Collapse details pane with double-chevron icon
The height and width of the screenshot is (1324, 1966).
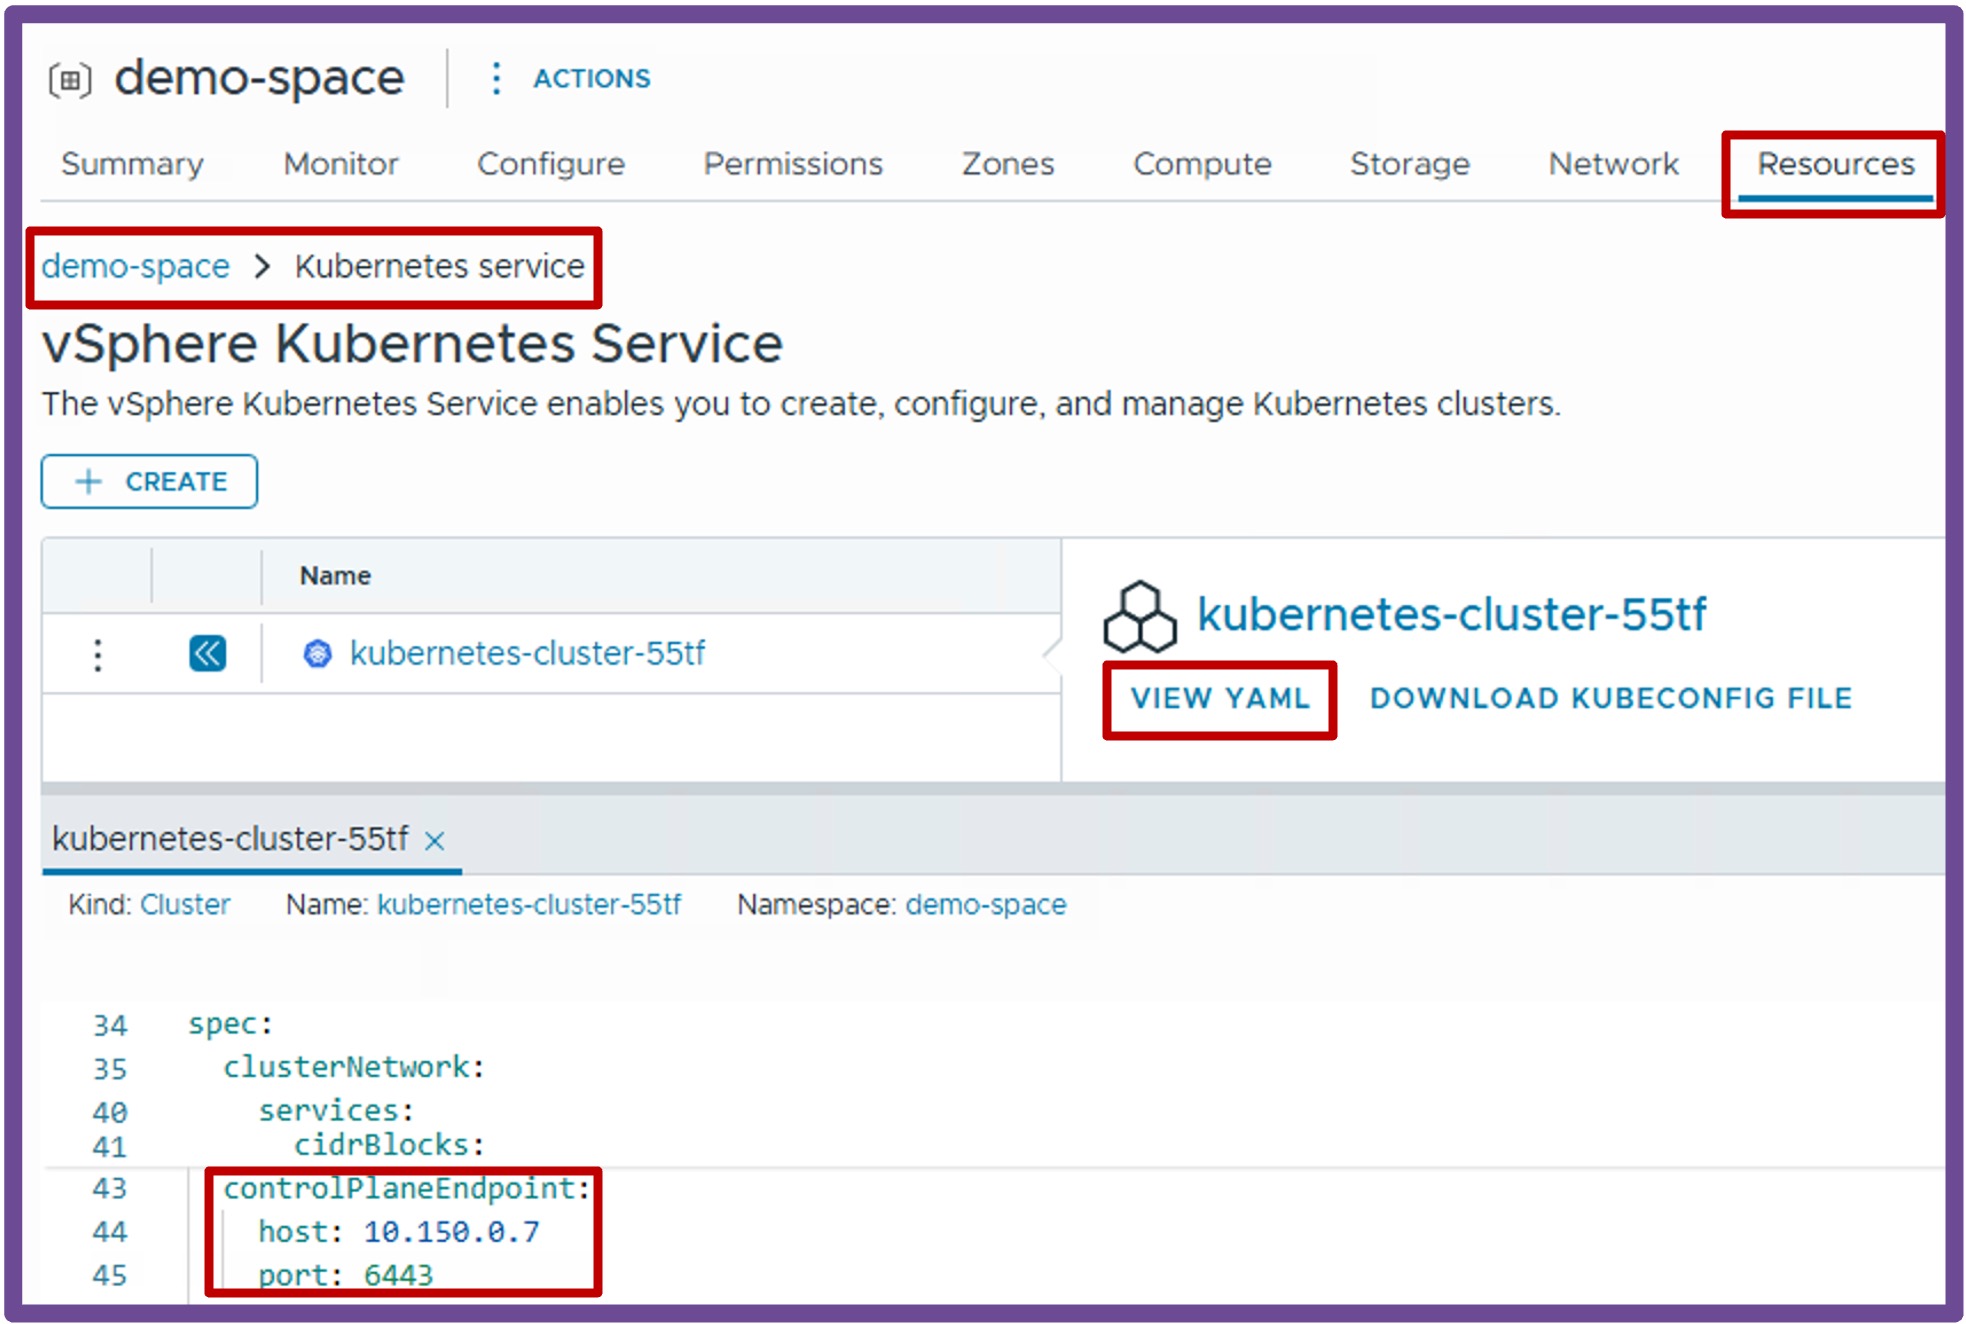207,654
